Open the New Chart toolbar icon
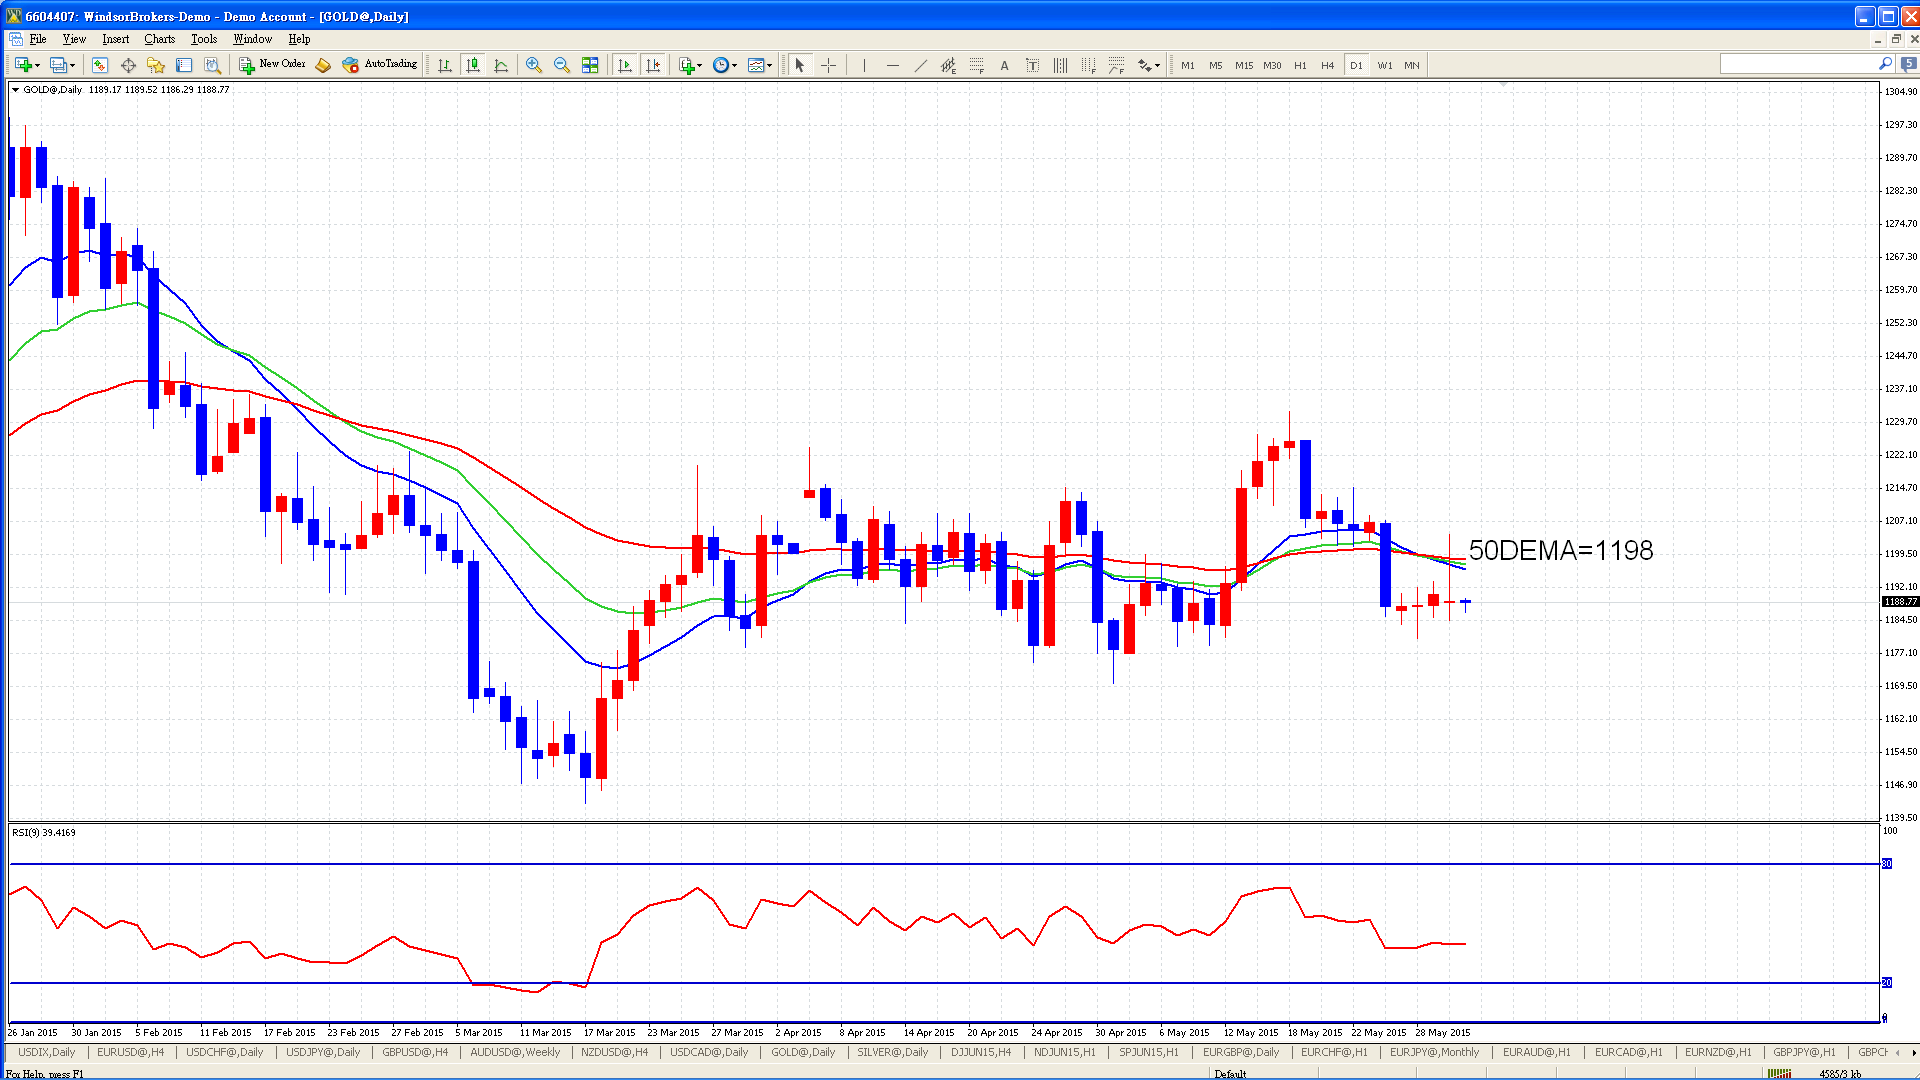The height and width of the screenshot is (1080, 1920). (x=23, y=65)
